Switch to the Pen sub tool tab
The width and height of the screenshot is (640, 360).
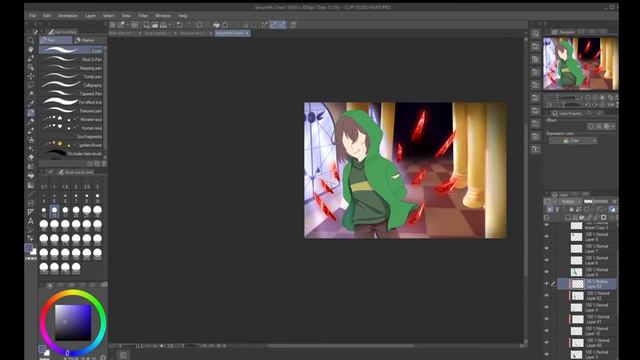tap(56, 40)
